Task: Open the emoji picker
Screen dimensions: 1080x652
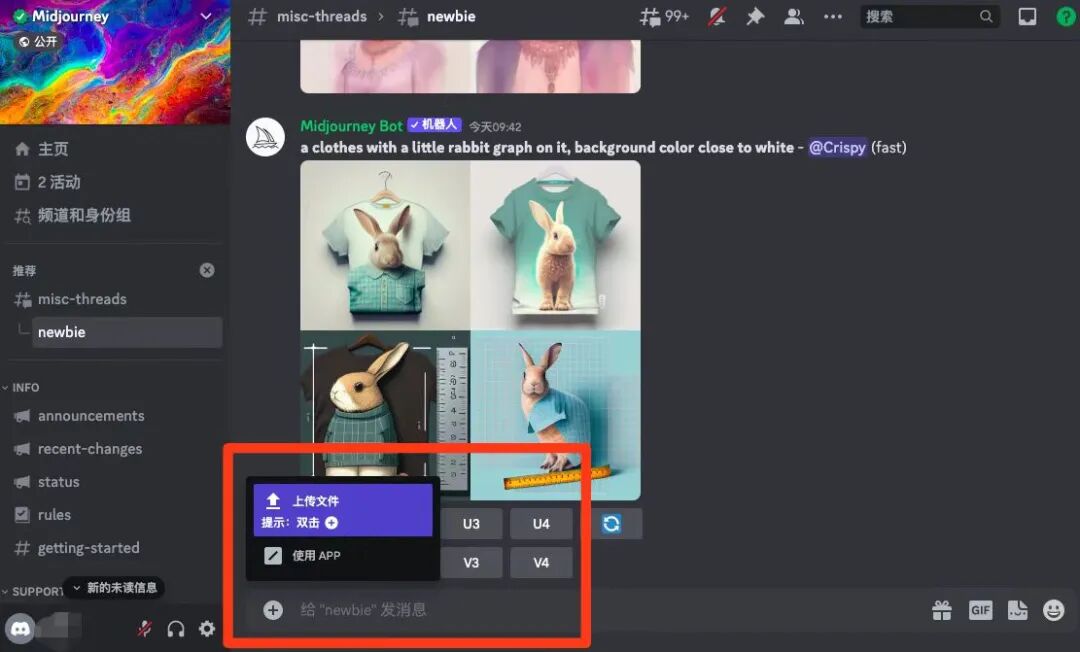Action: coord(1053,610)
